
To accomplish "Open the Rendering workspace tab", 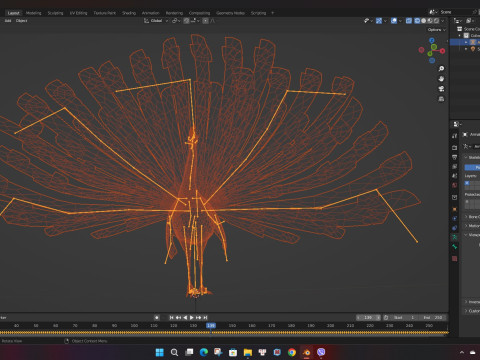I will [174, 13].
